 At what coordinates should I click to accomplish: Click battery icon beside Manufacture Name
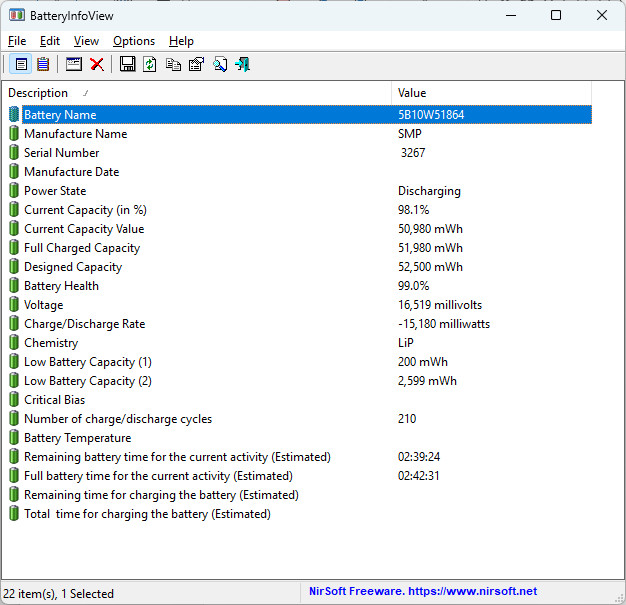click(14, 133)
